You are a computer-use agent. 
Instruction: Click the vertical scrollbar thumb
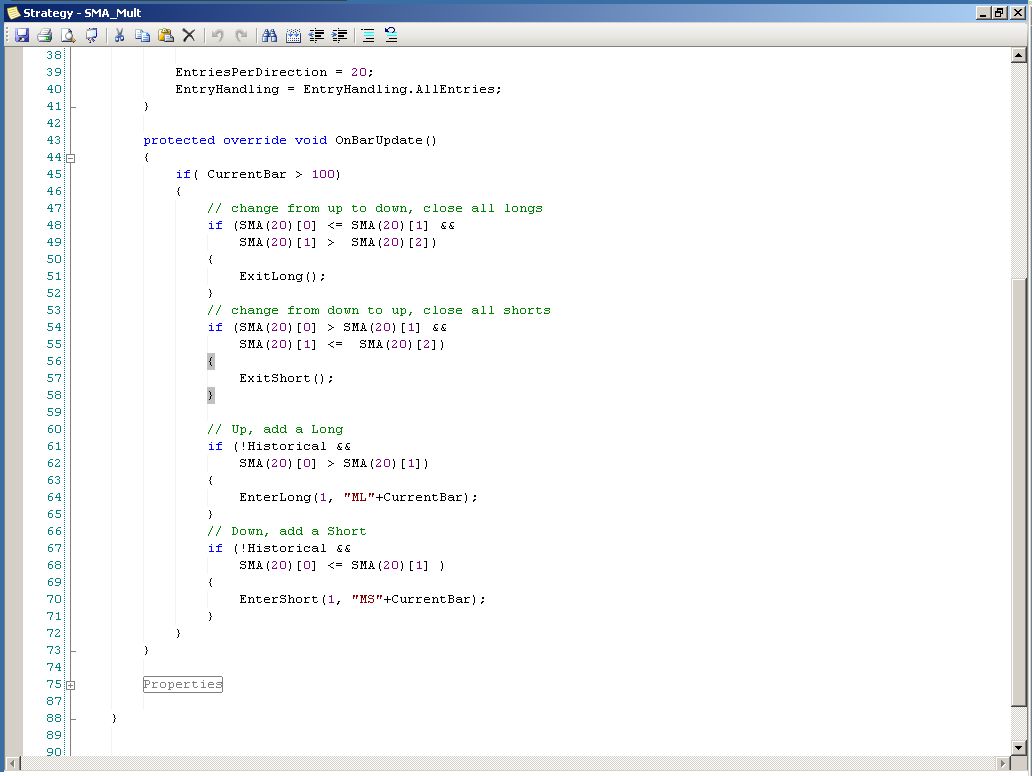pyautogui.click(x=1018, y=491)
